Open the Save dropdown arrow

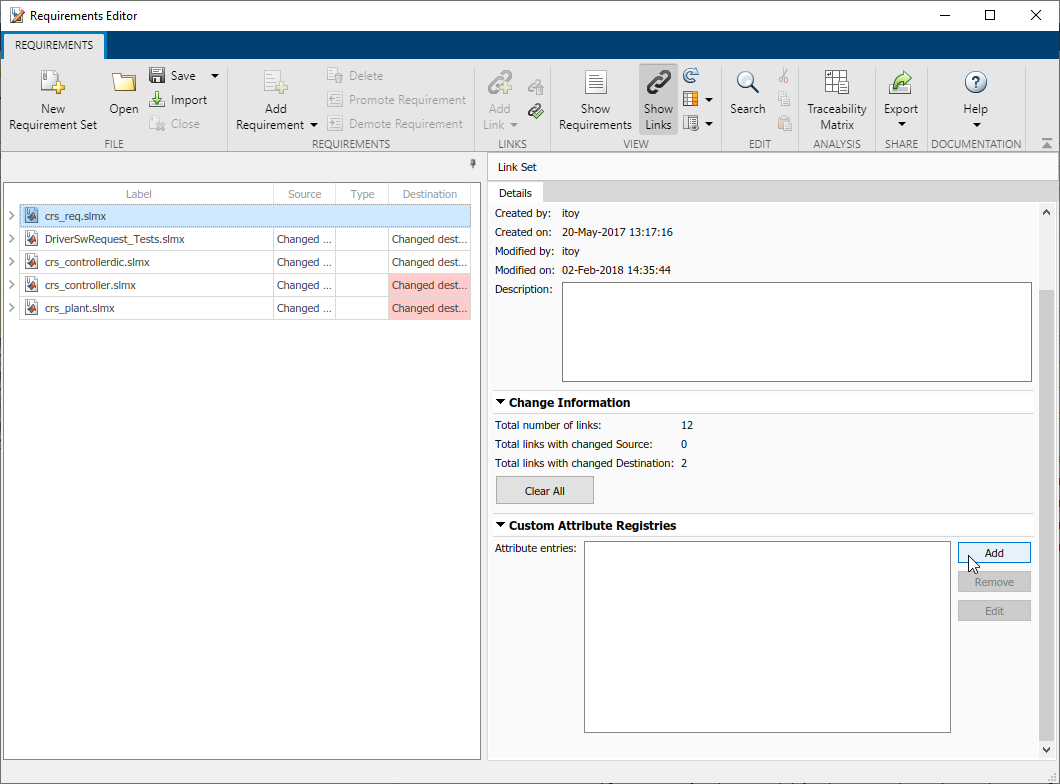[214, 75]
